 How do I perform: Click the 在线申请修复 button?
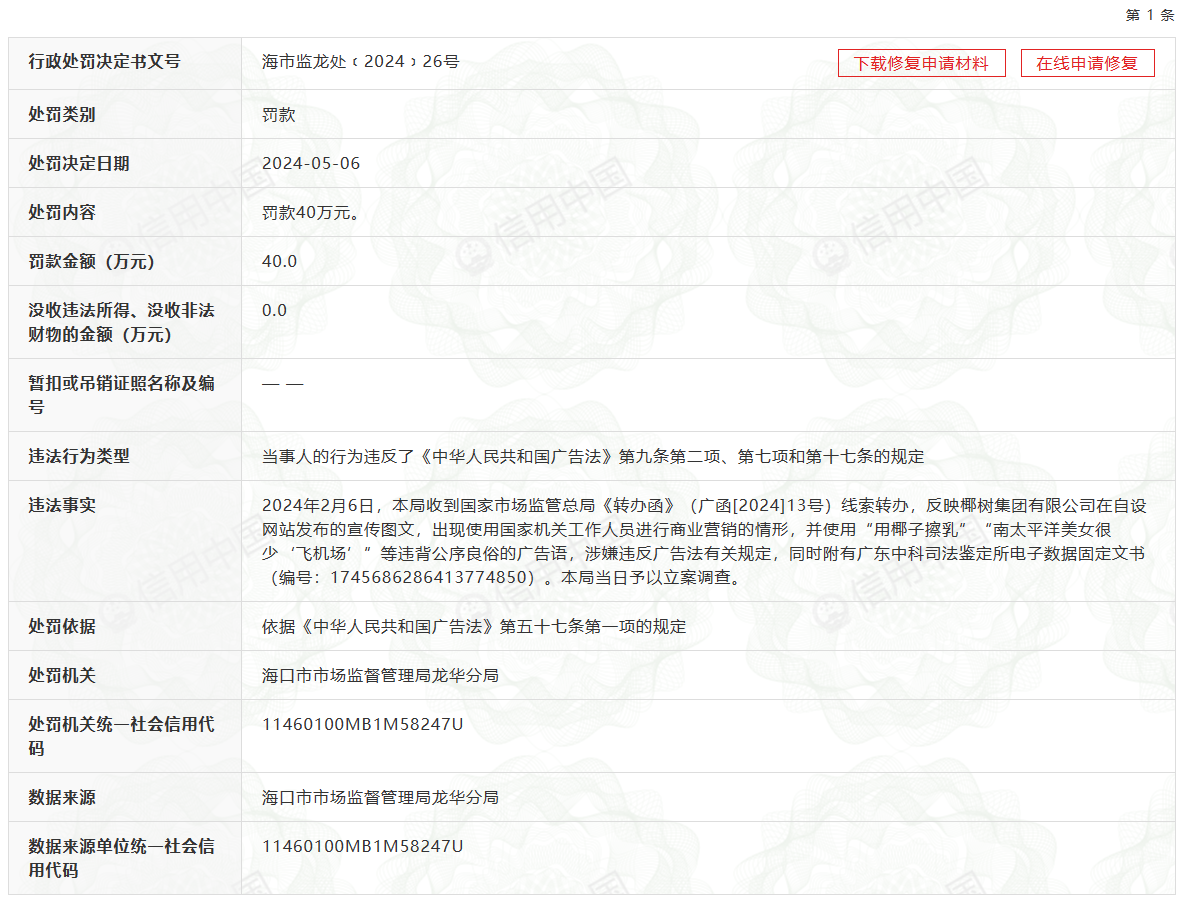coord(1087,63)
